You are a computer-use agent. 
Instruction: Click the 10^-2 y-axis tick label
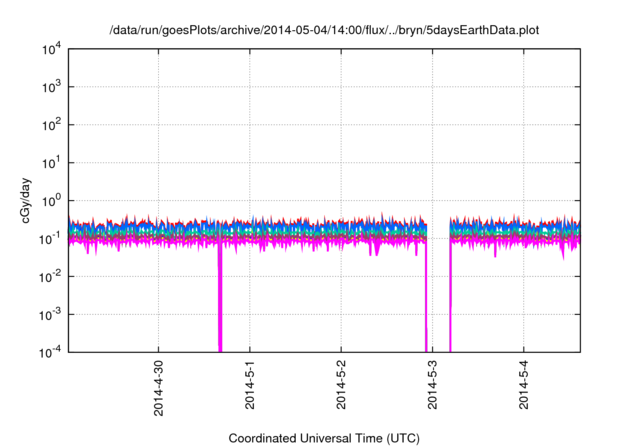(50, 277)
